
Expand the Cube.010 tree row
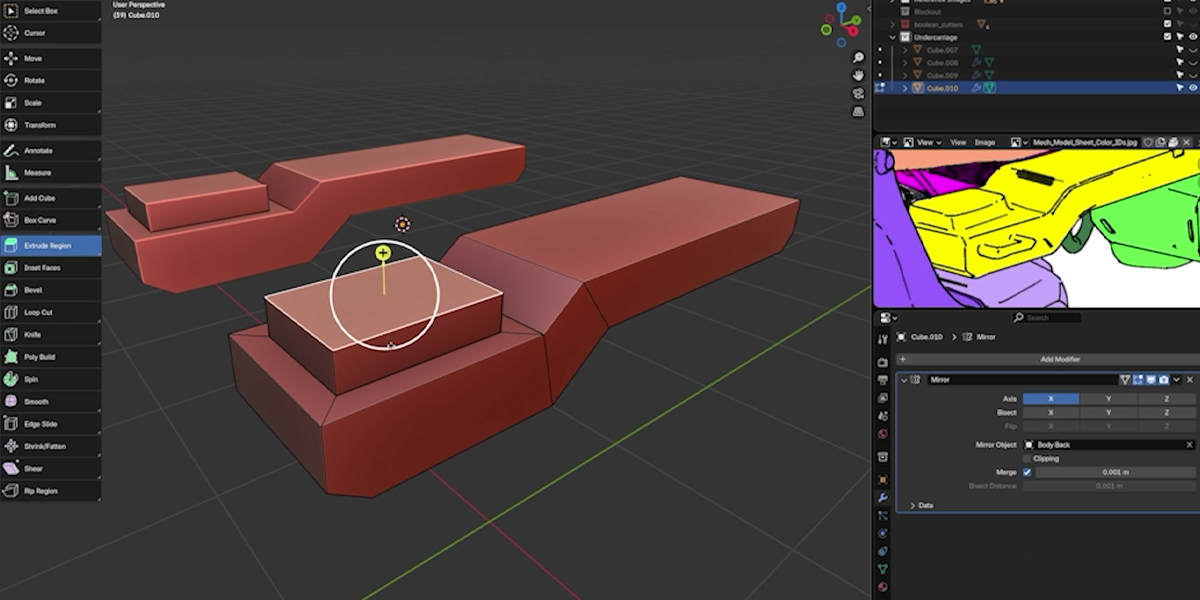(905, 88)
